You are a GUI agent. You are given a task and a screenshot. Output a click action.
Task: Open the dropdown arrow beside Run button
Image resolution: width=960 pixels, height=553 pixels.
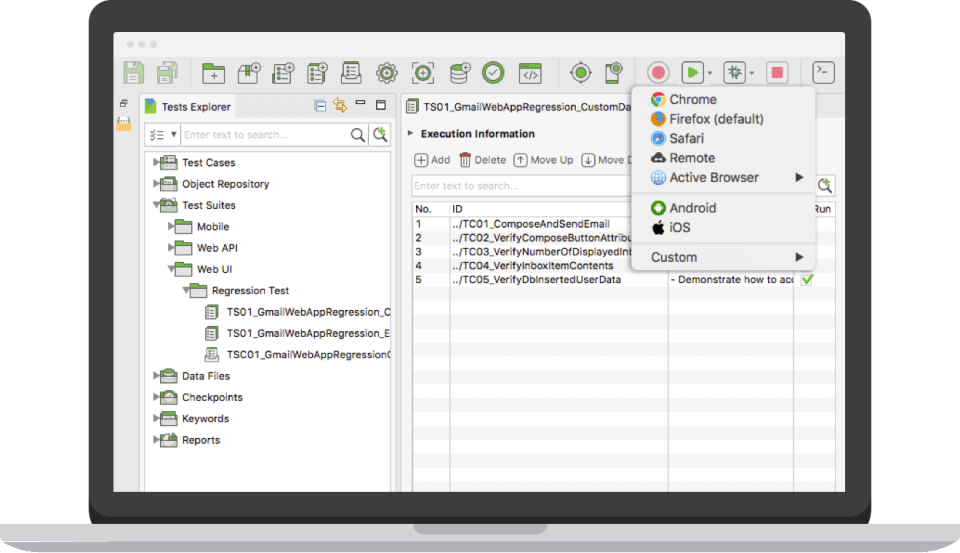pos(710,73)
